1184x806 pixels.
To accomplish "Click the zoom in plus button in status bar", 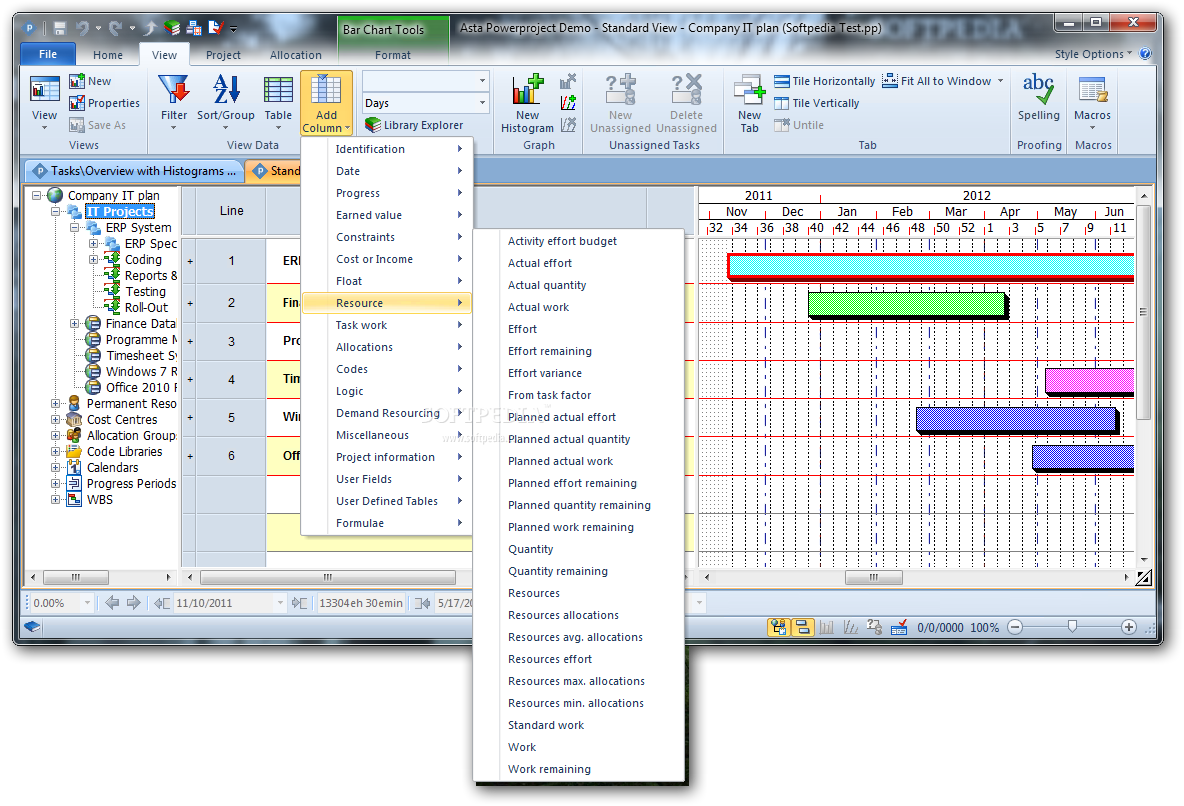I will tap(1128, 627).
